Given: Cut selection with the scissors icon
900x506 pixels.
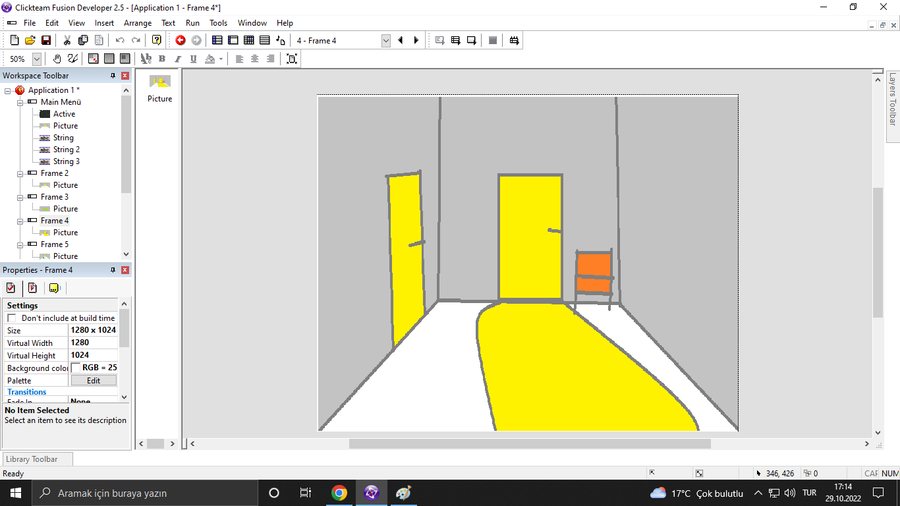Looking at the screenshot, I should (x=67, y=40).
